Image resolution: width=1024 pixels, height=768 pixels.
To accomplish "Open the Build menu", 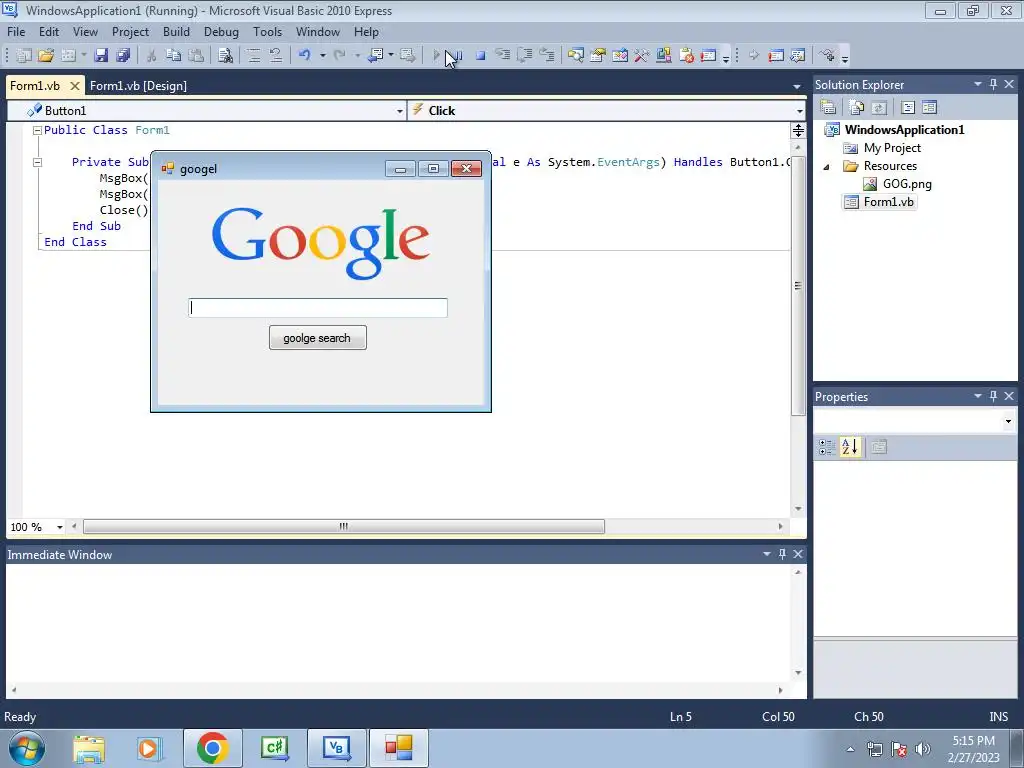I will click(x=176, y=31).
